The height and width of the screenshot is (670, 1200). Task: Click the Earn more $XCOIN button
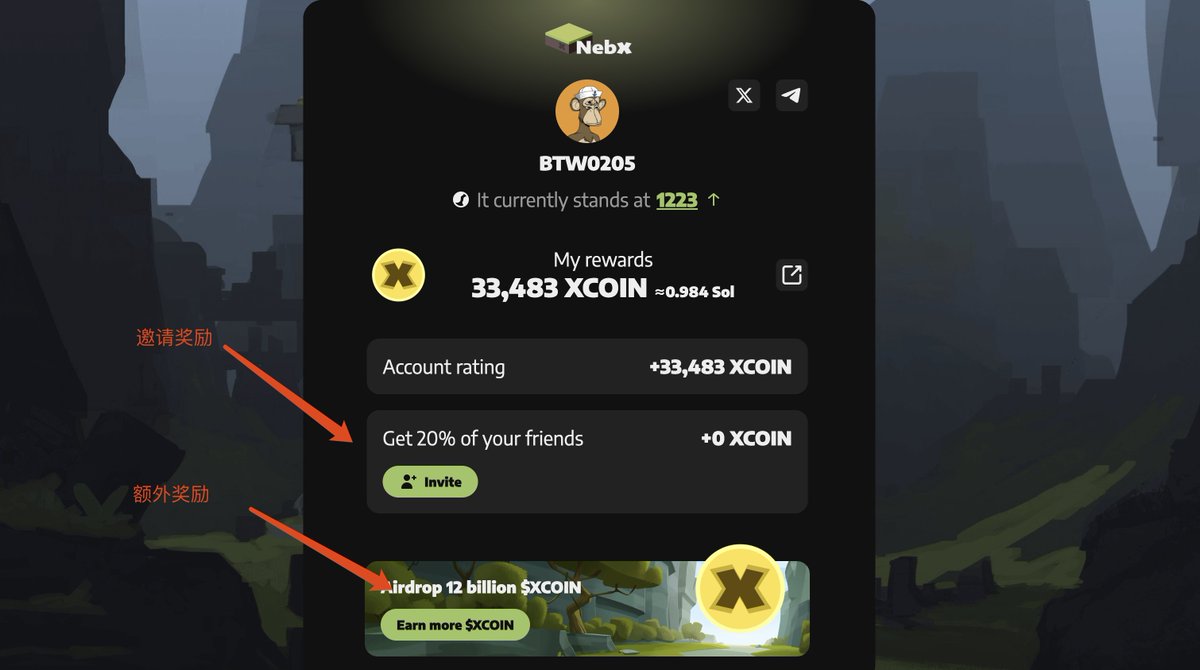click(x=455, y=625)
